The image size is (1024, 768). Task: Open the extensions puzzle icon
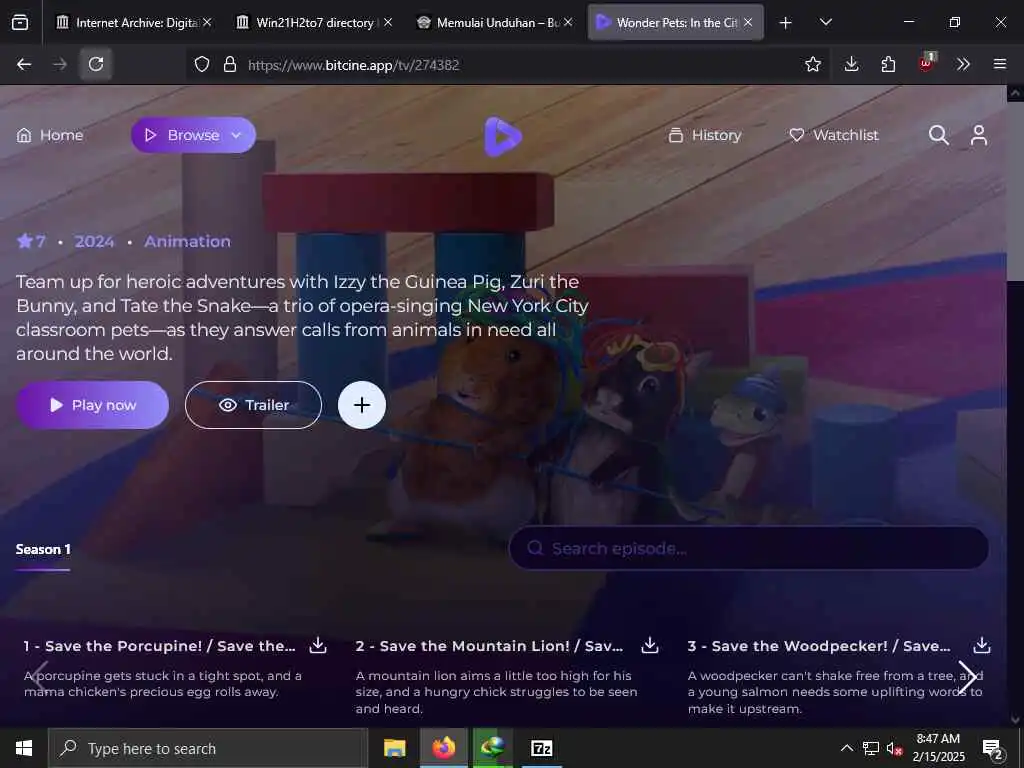tap(888, 64)
